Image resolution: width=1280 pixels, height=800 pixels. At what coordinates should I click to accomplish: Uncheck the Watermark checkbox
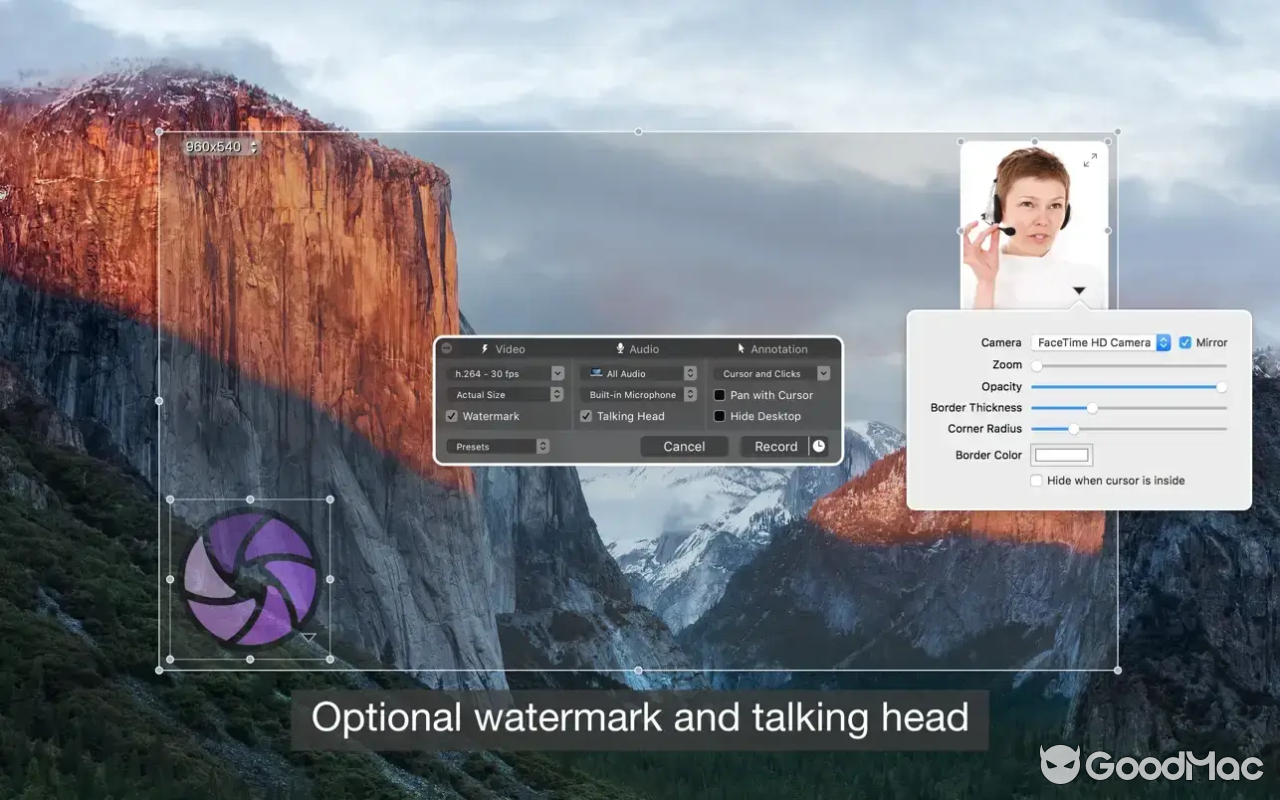[453, 416]
